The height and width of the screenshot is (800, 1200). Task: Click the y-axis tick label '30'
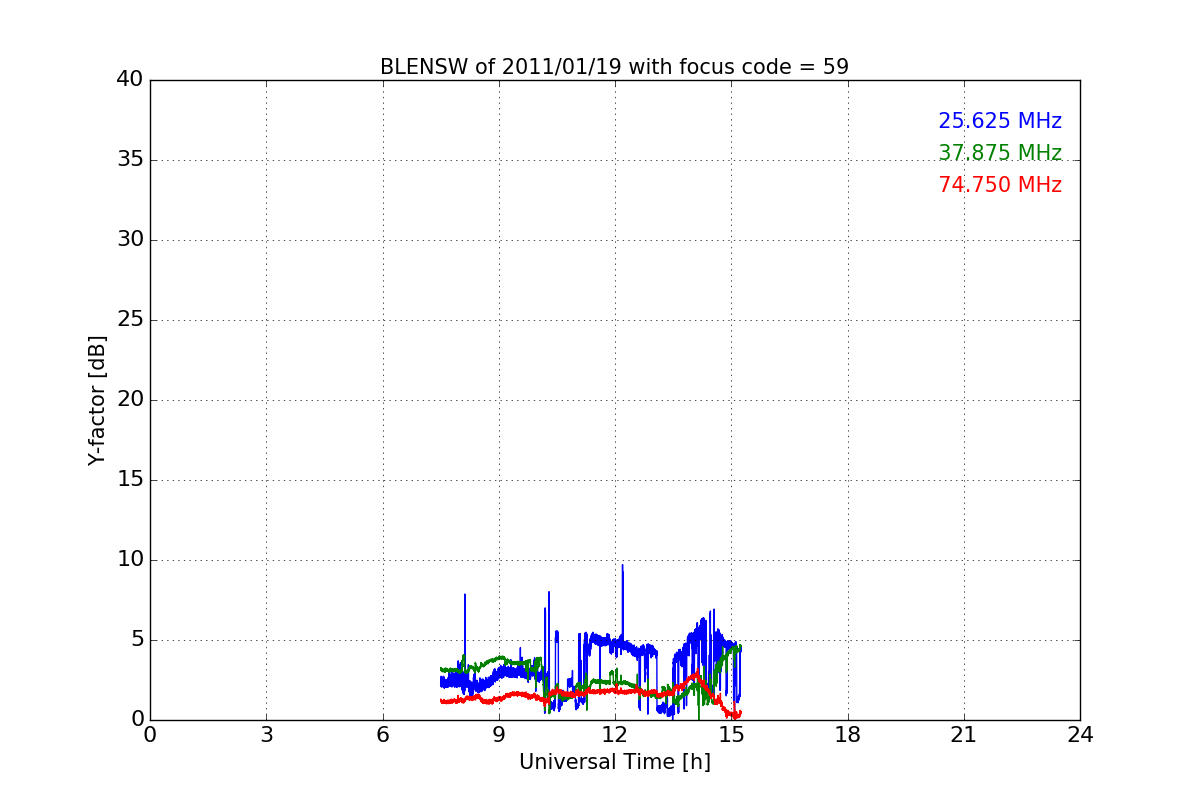[130, 240]
